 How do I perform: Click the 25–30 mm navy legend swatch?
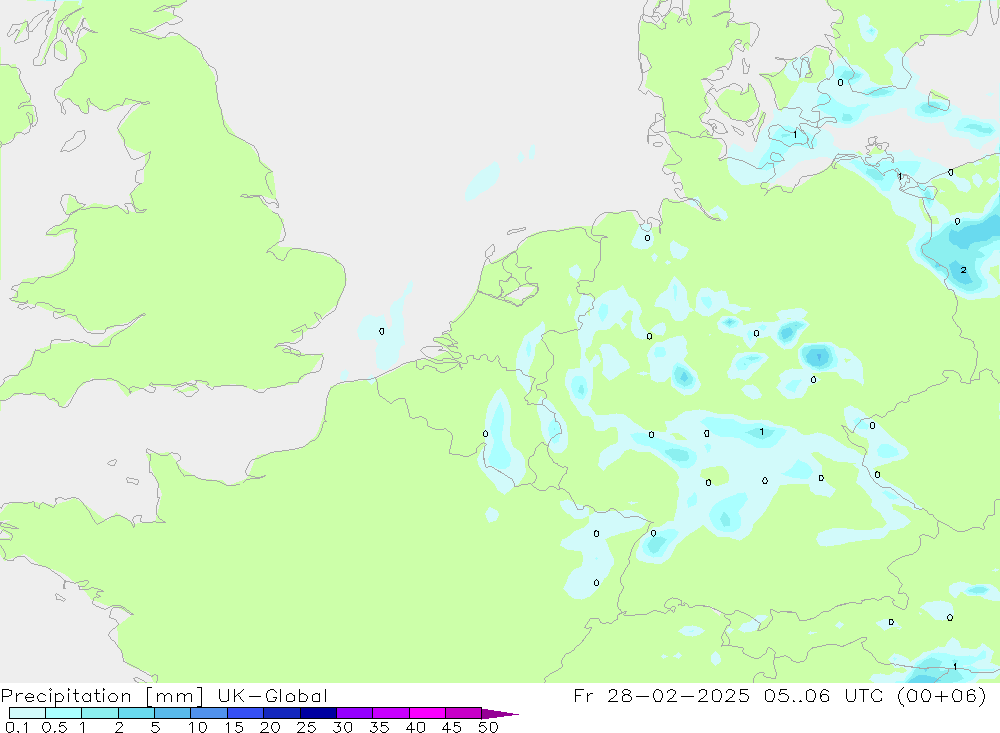pos(318,713)
